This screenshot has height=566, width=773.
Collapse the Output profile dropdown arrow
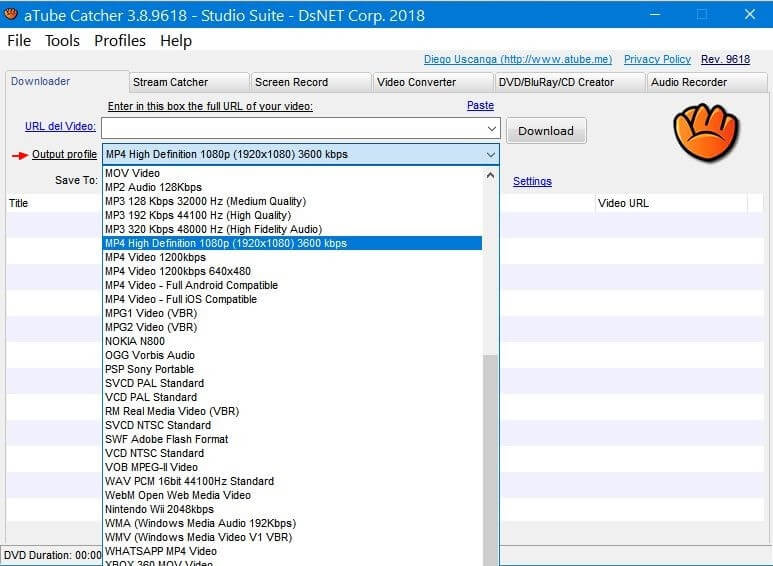point(491,154)
